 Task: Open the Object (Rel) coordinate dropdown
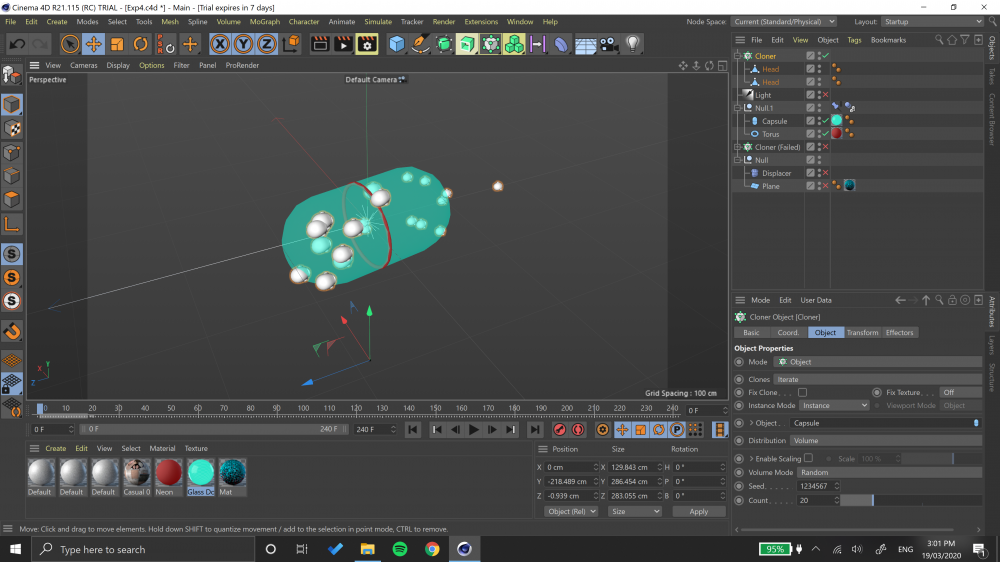(x=571, y=511)
